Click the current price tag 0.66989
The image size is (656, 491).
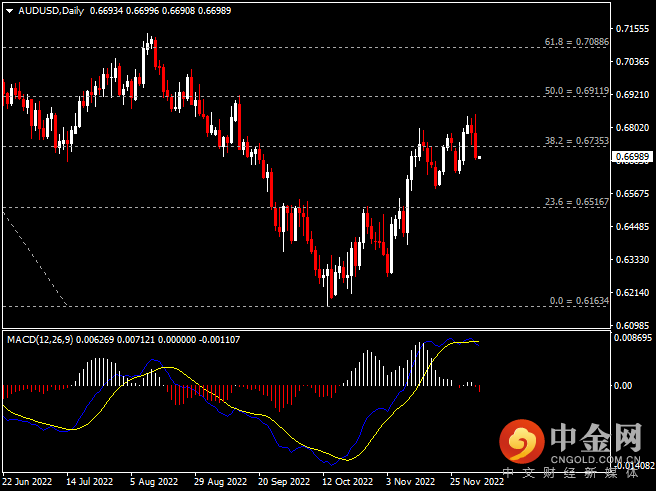634,157
